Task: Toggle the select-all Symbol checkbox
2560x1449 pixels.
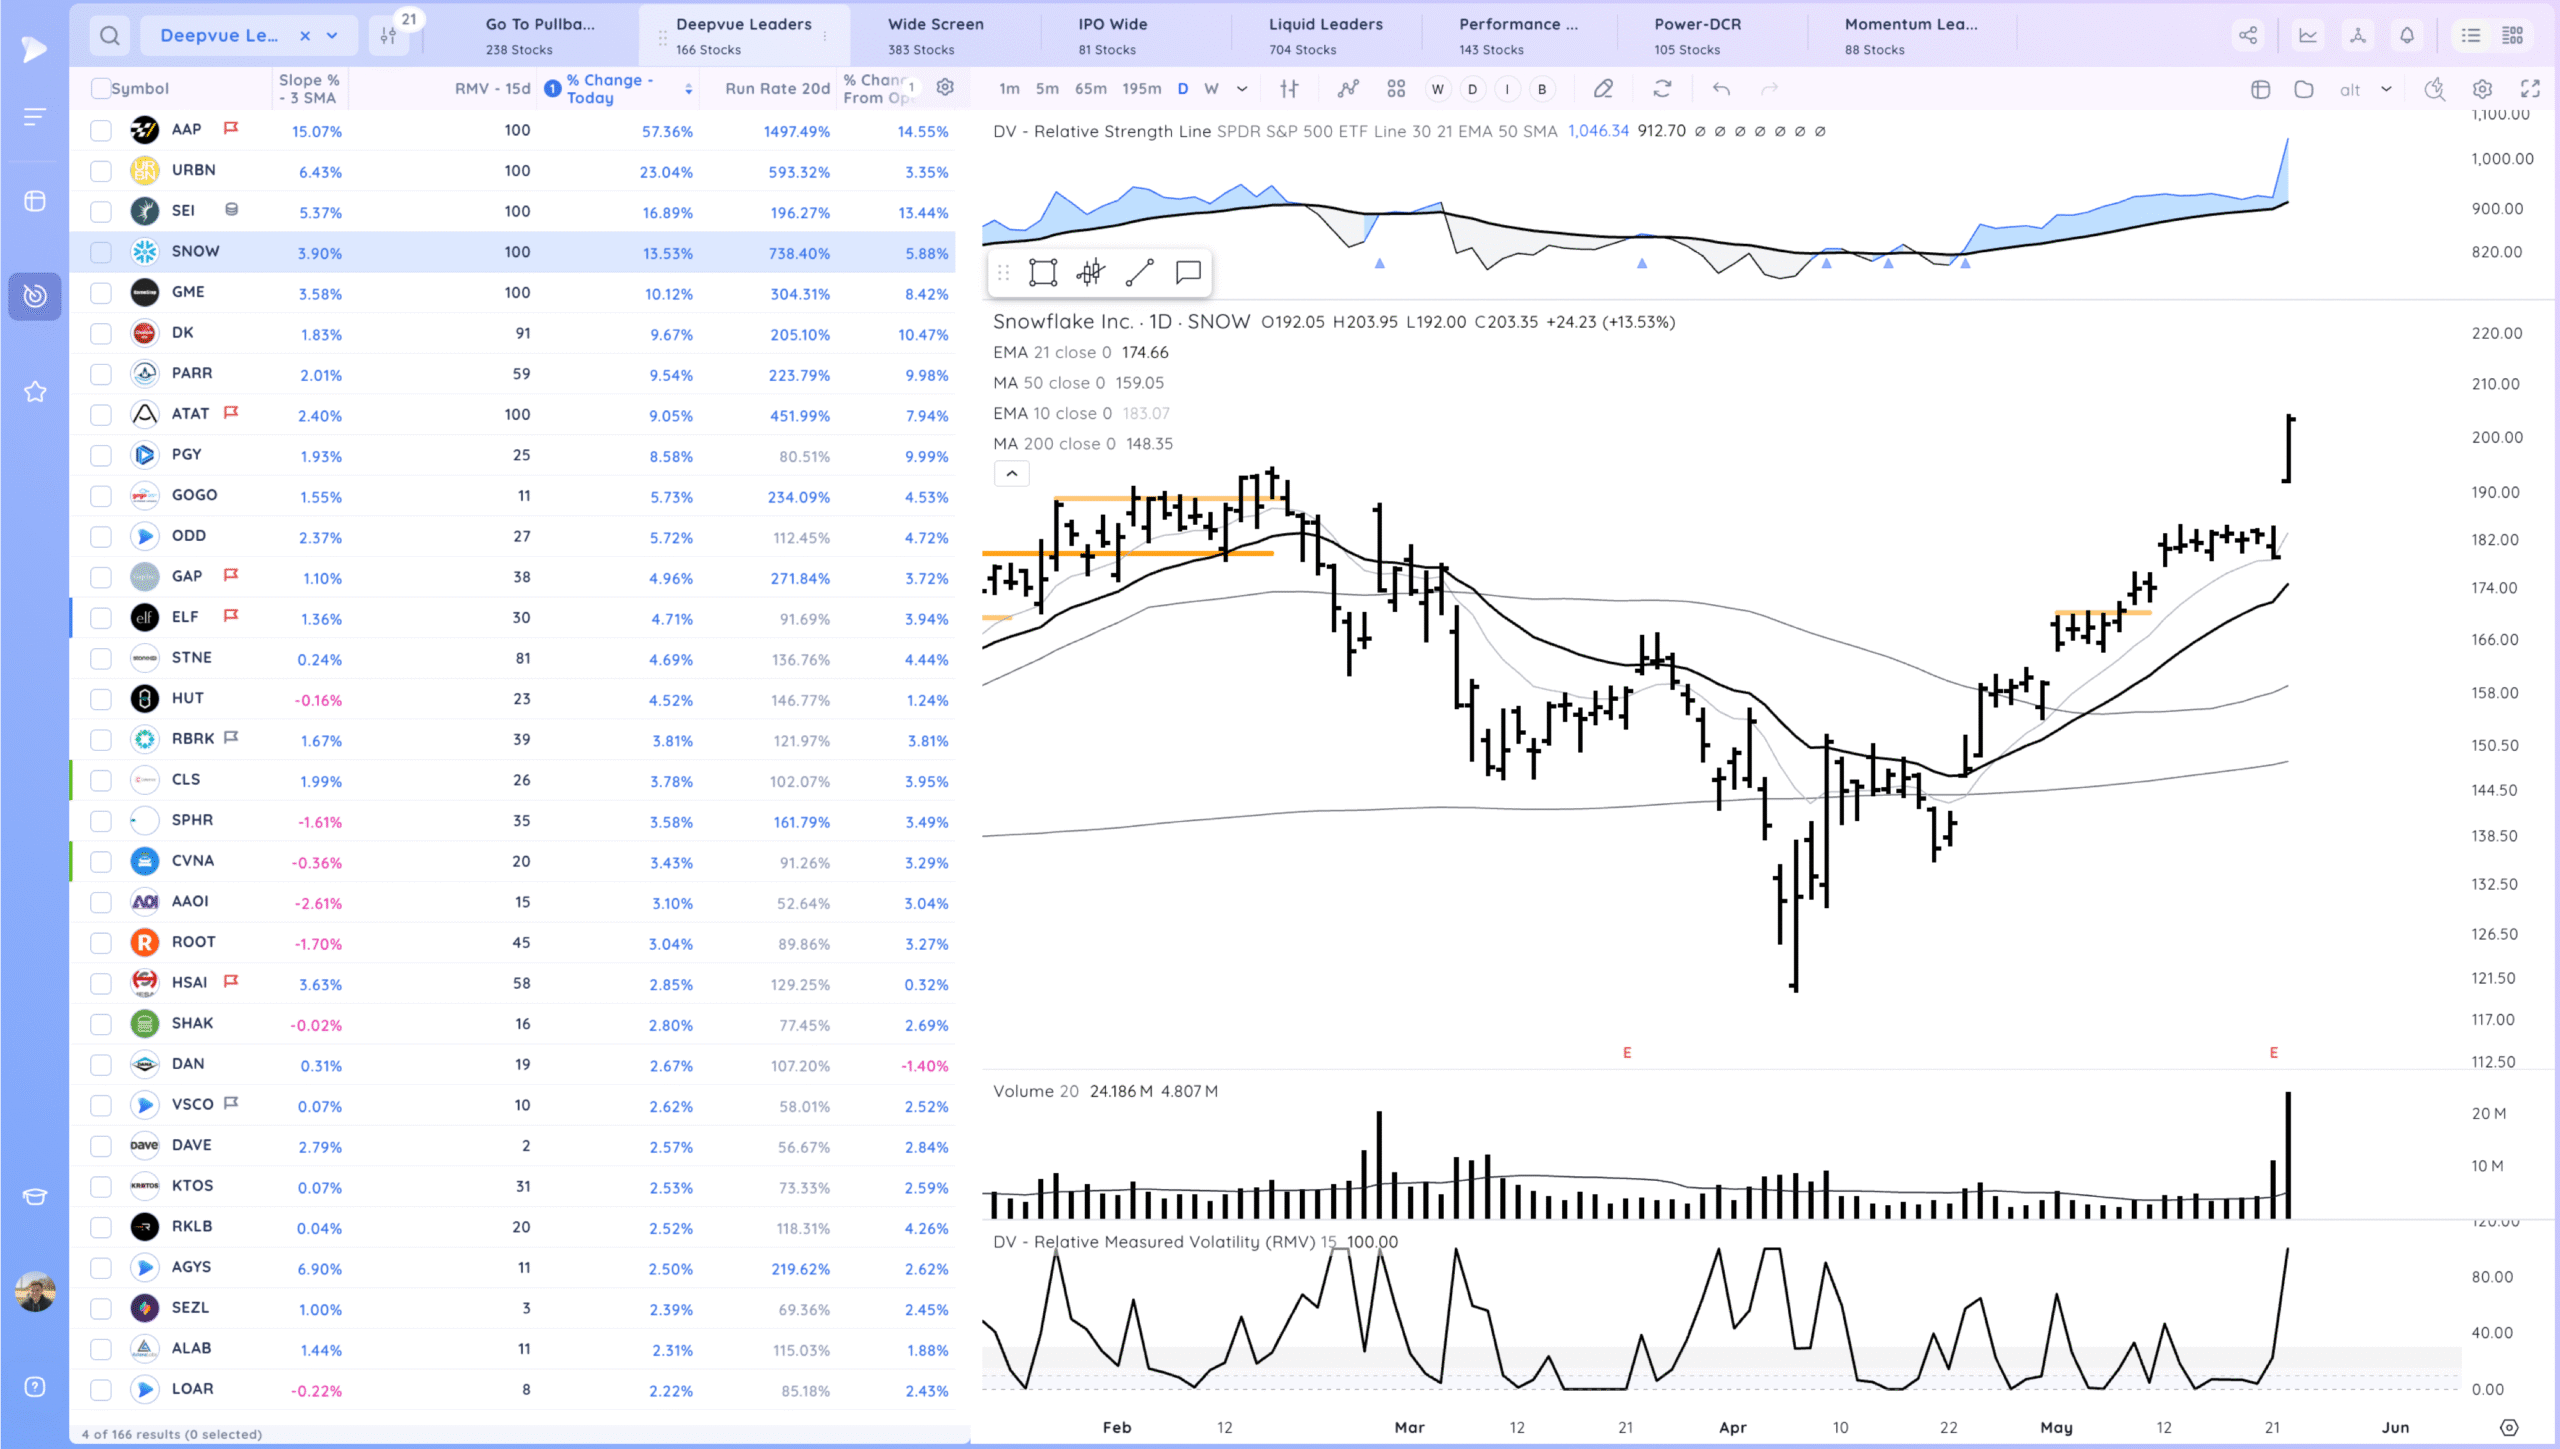Action: tap(100, 88)
